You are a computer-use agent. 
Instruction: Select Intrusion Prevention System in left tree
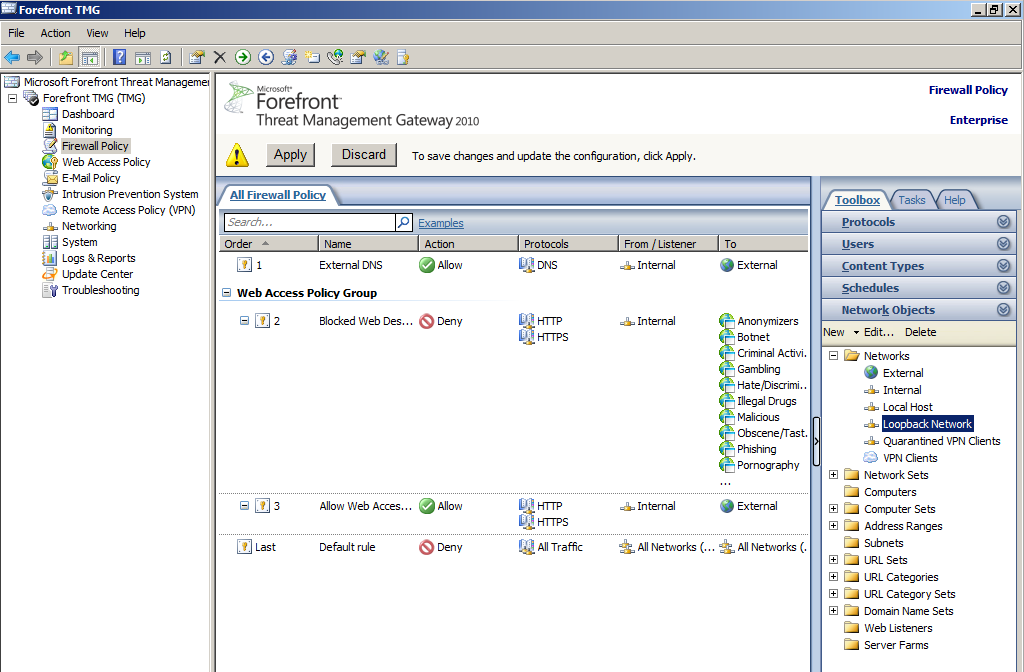130,194
